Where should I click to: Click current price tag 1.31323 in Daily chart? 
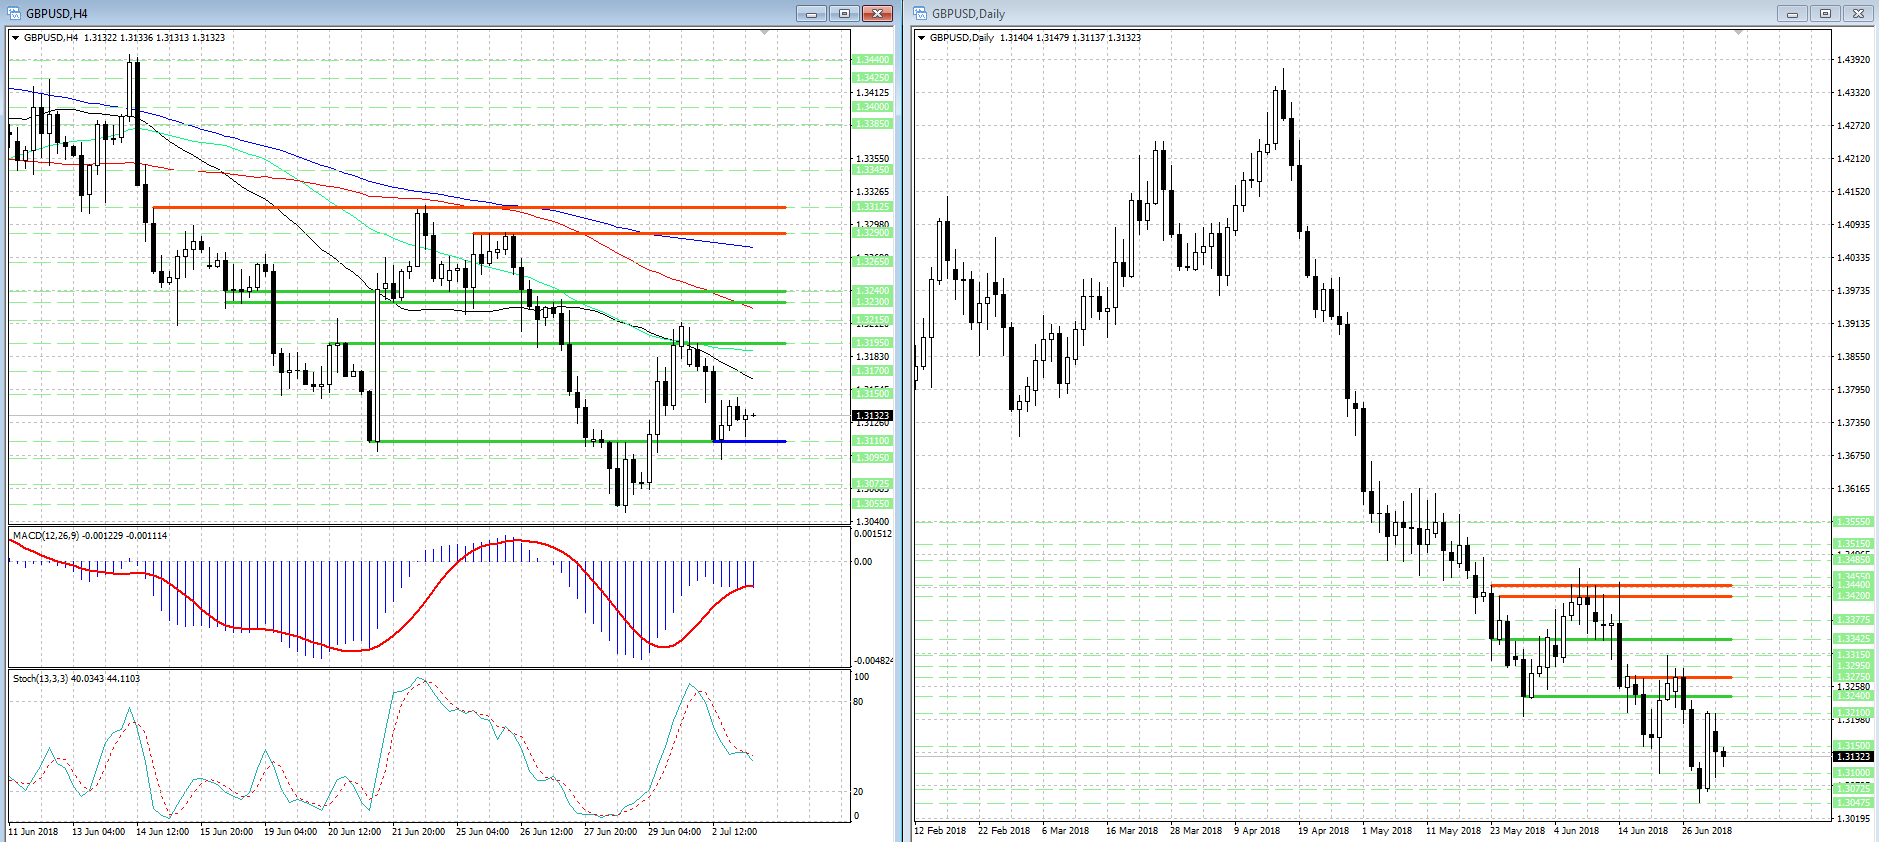[x=1853, y=757]
